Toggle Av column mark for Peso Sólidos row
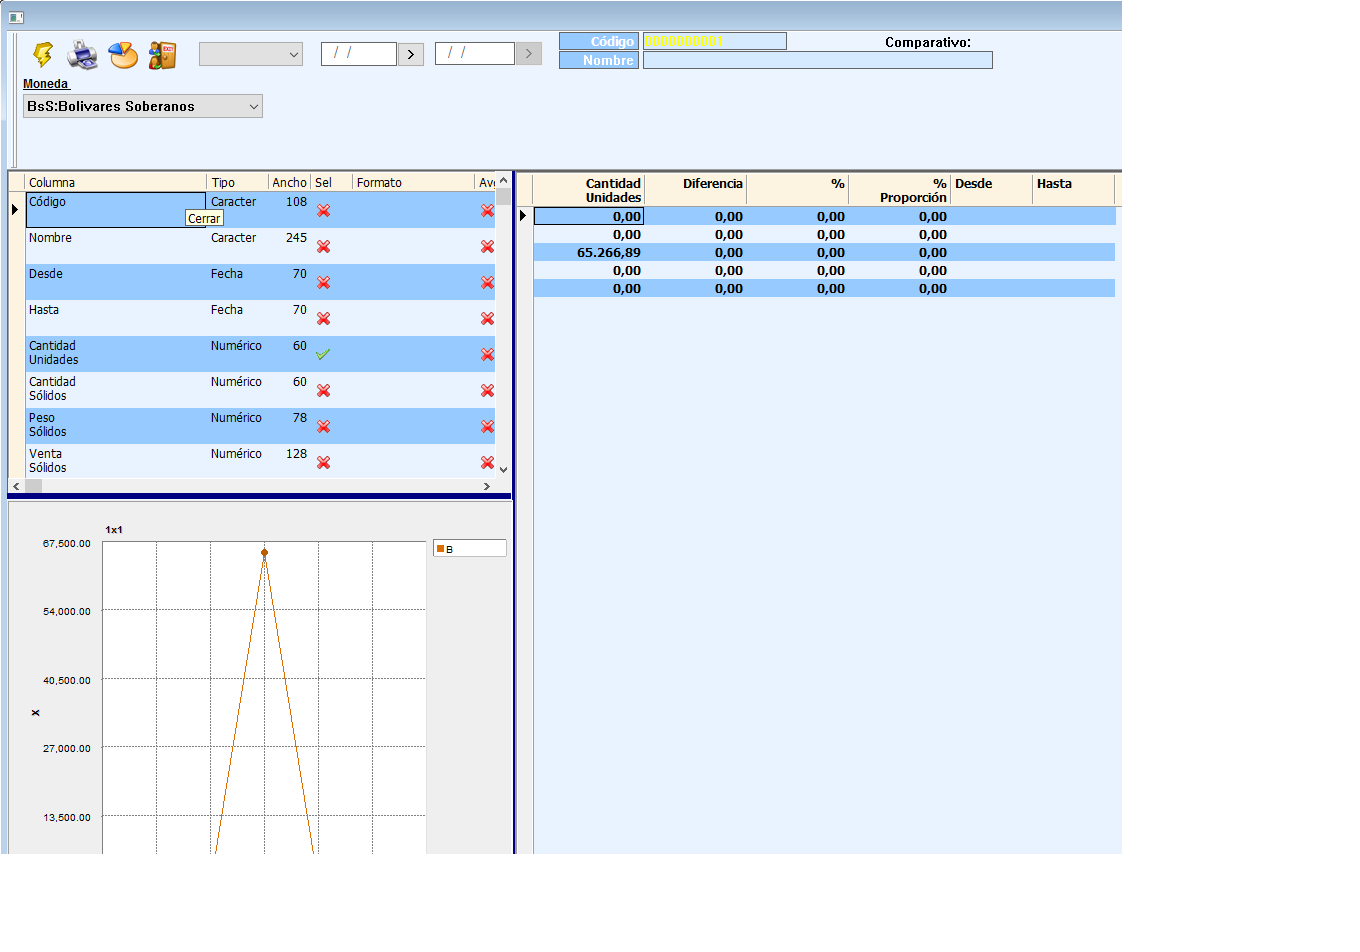Screen dimensions: 1360x952 (487, 426)
